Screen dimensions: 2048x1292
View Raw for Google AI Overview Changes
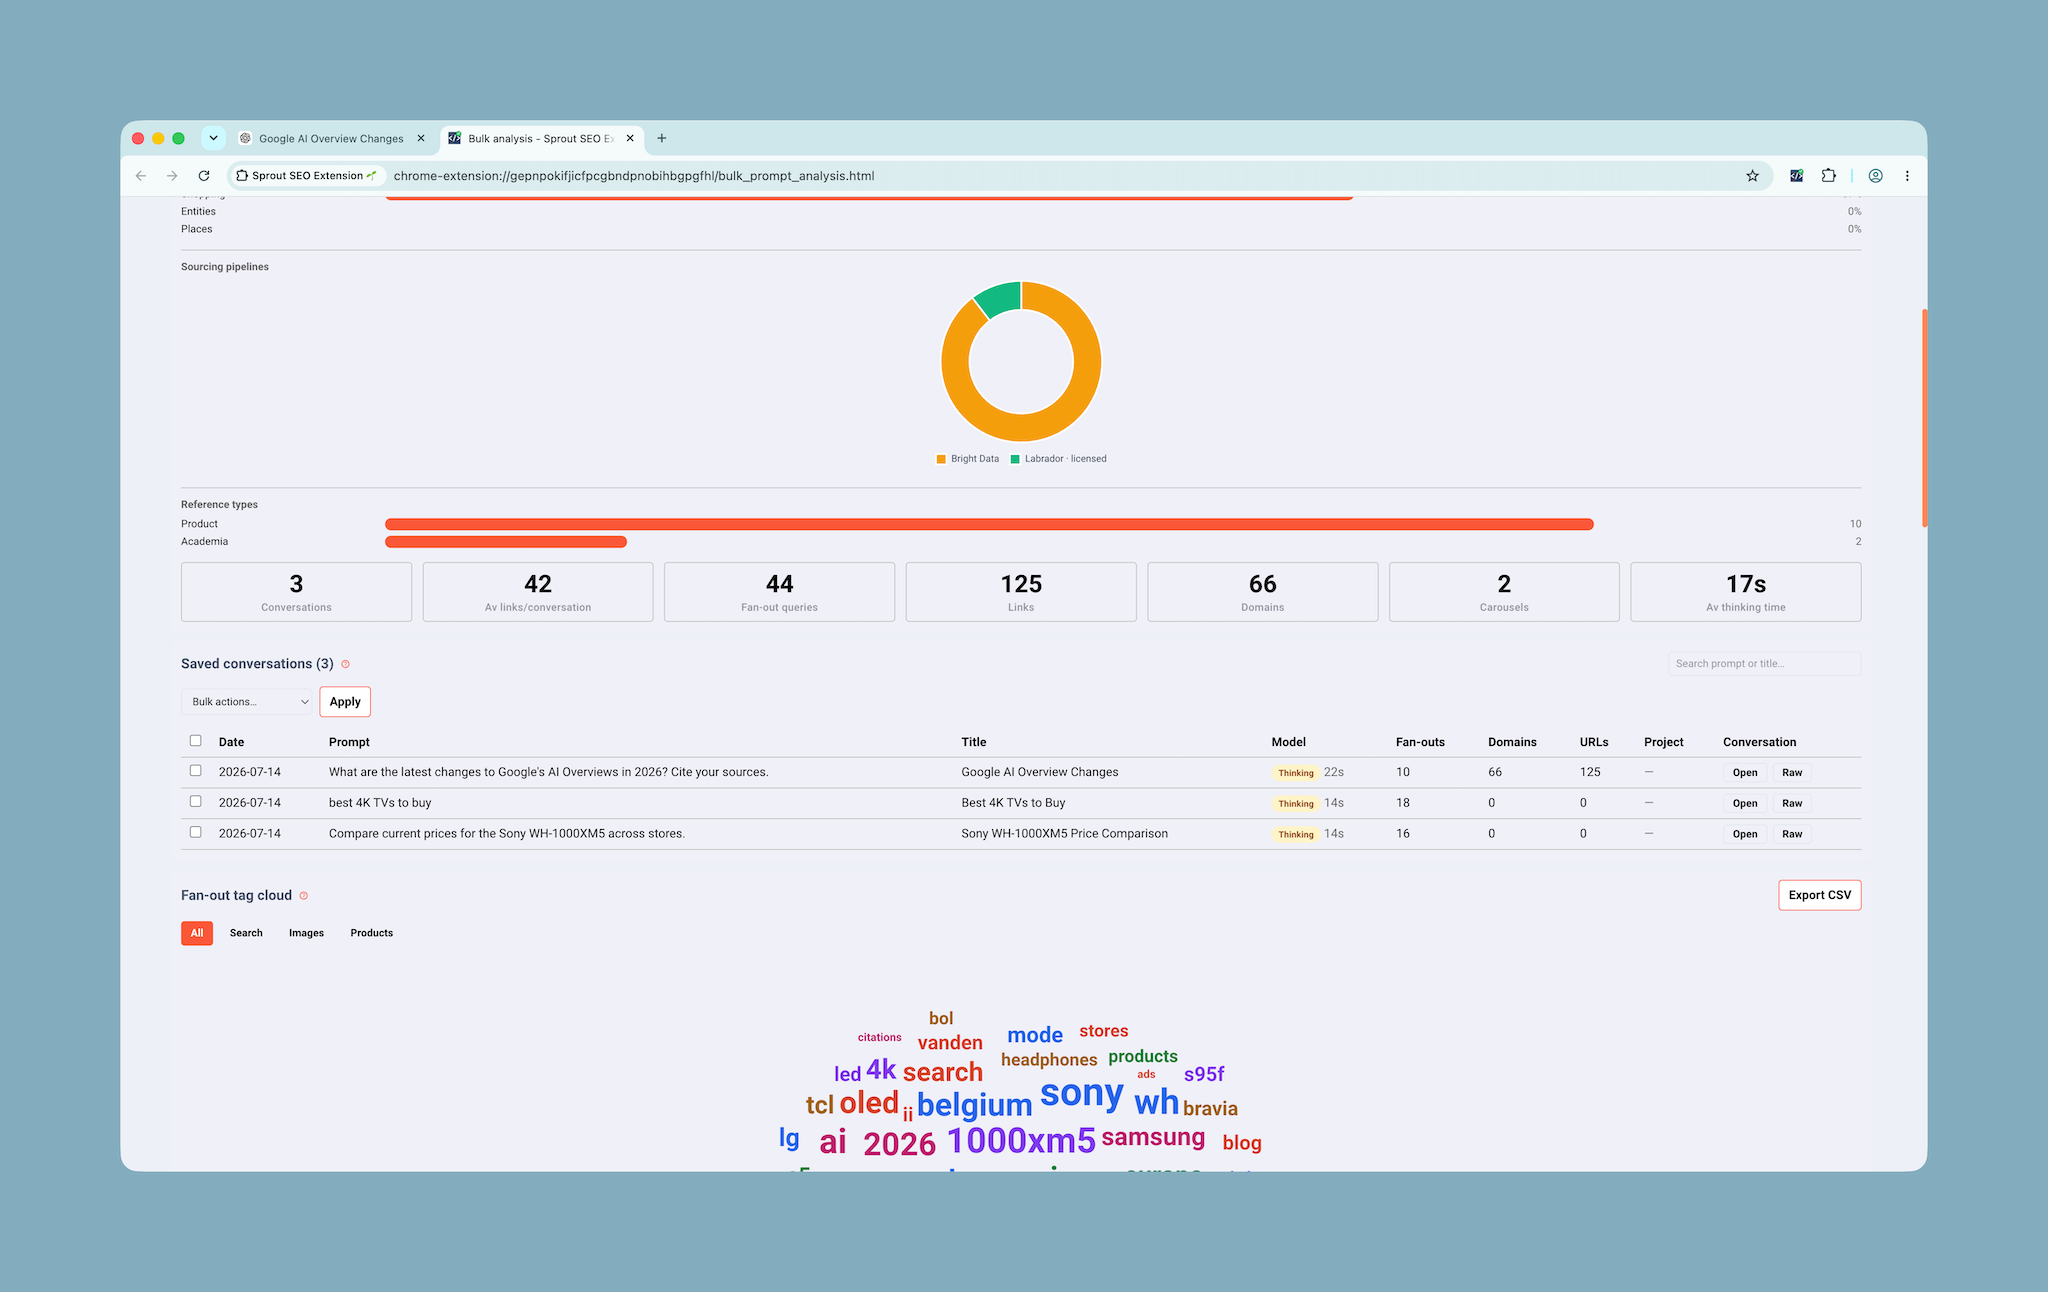[x=1792, y=773]
